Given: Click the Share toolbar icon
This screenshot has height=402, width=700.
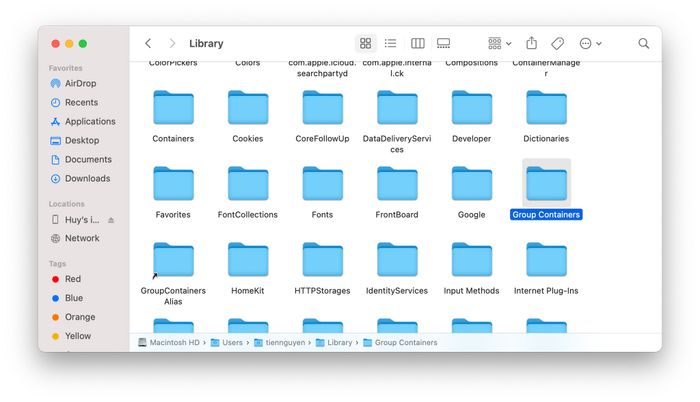Looking at the screenshot, I should click(532, 44).
